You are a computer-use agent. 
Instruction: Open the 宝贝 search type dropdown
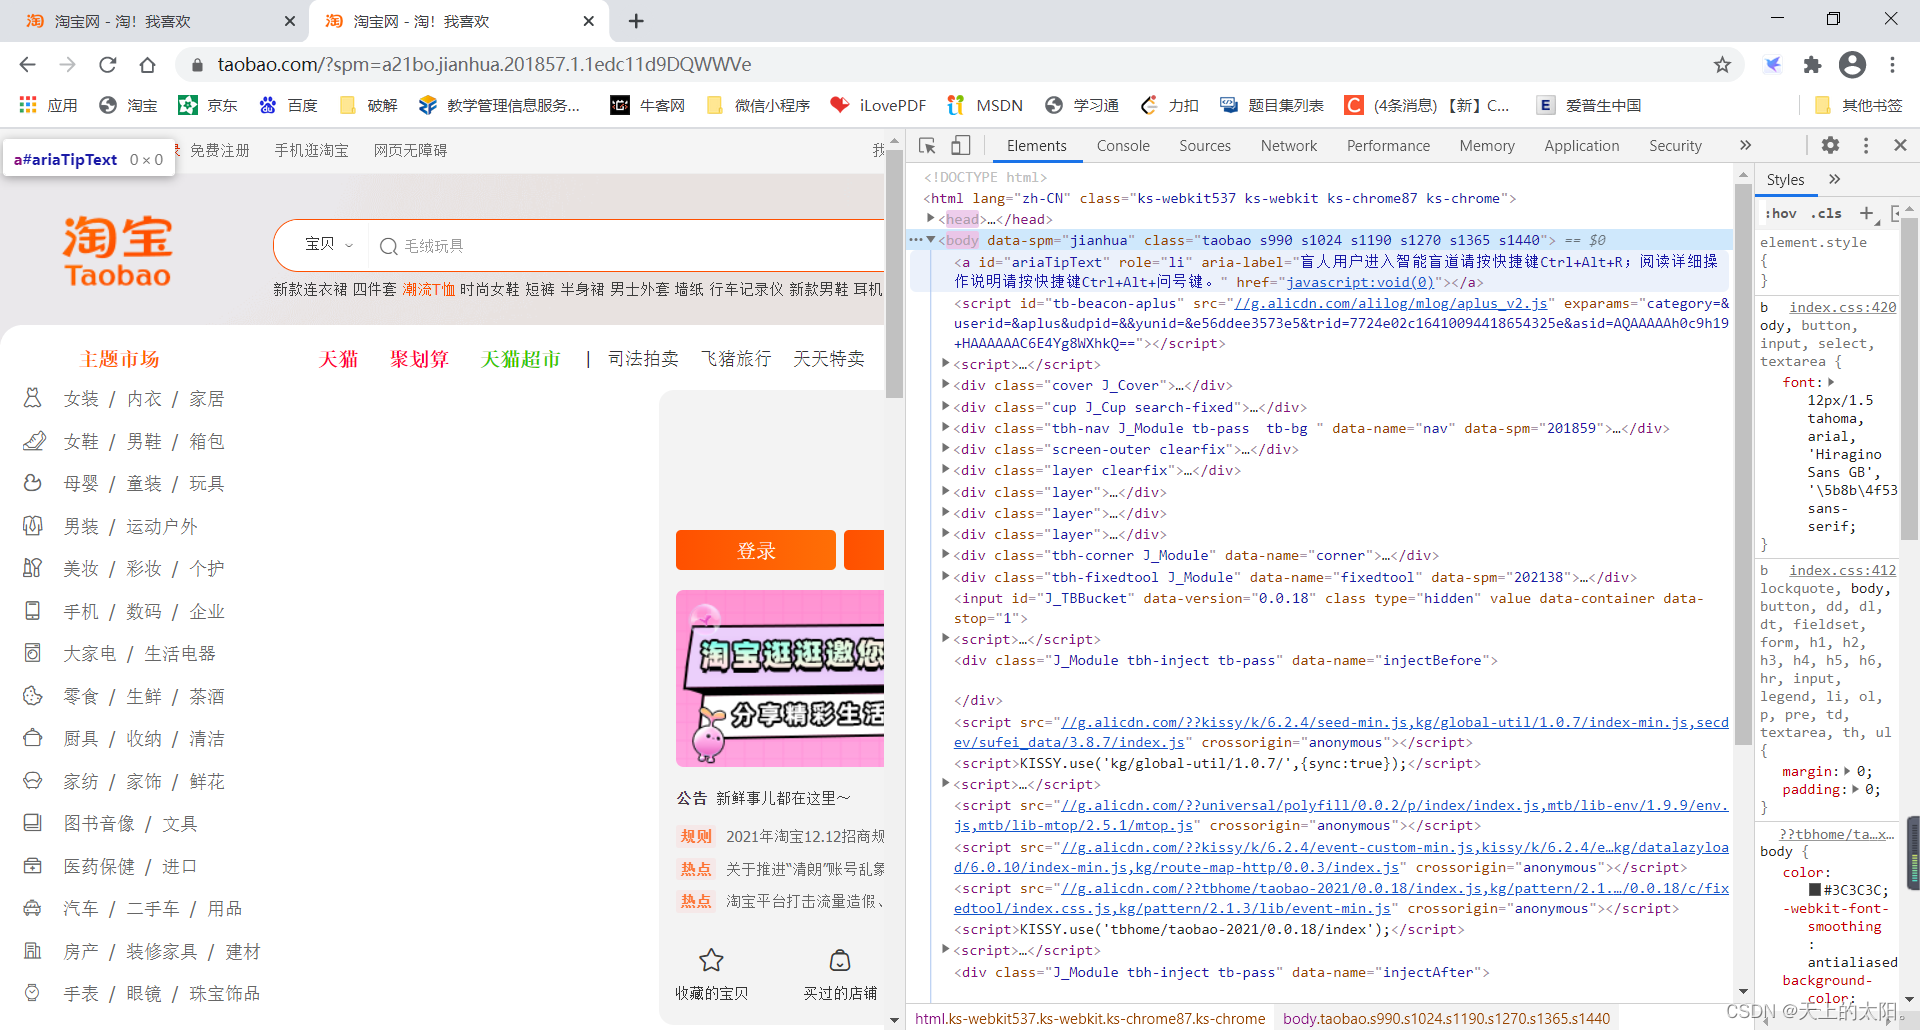pyautogui.click(x=329, y=244)
